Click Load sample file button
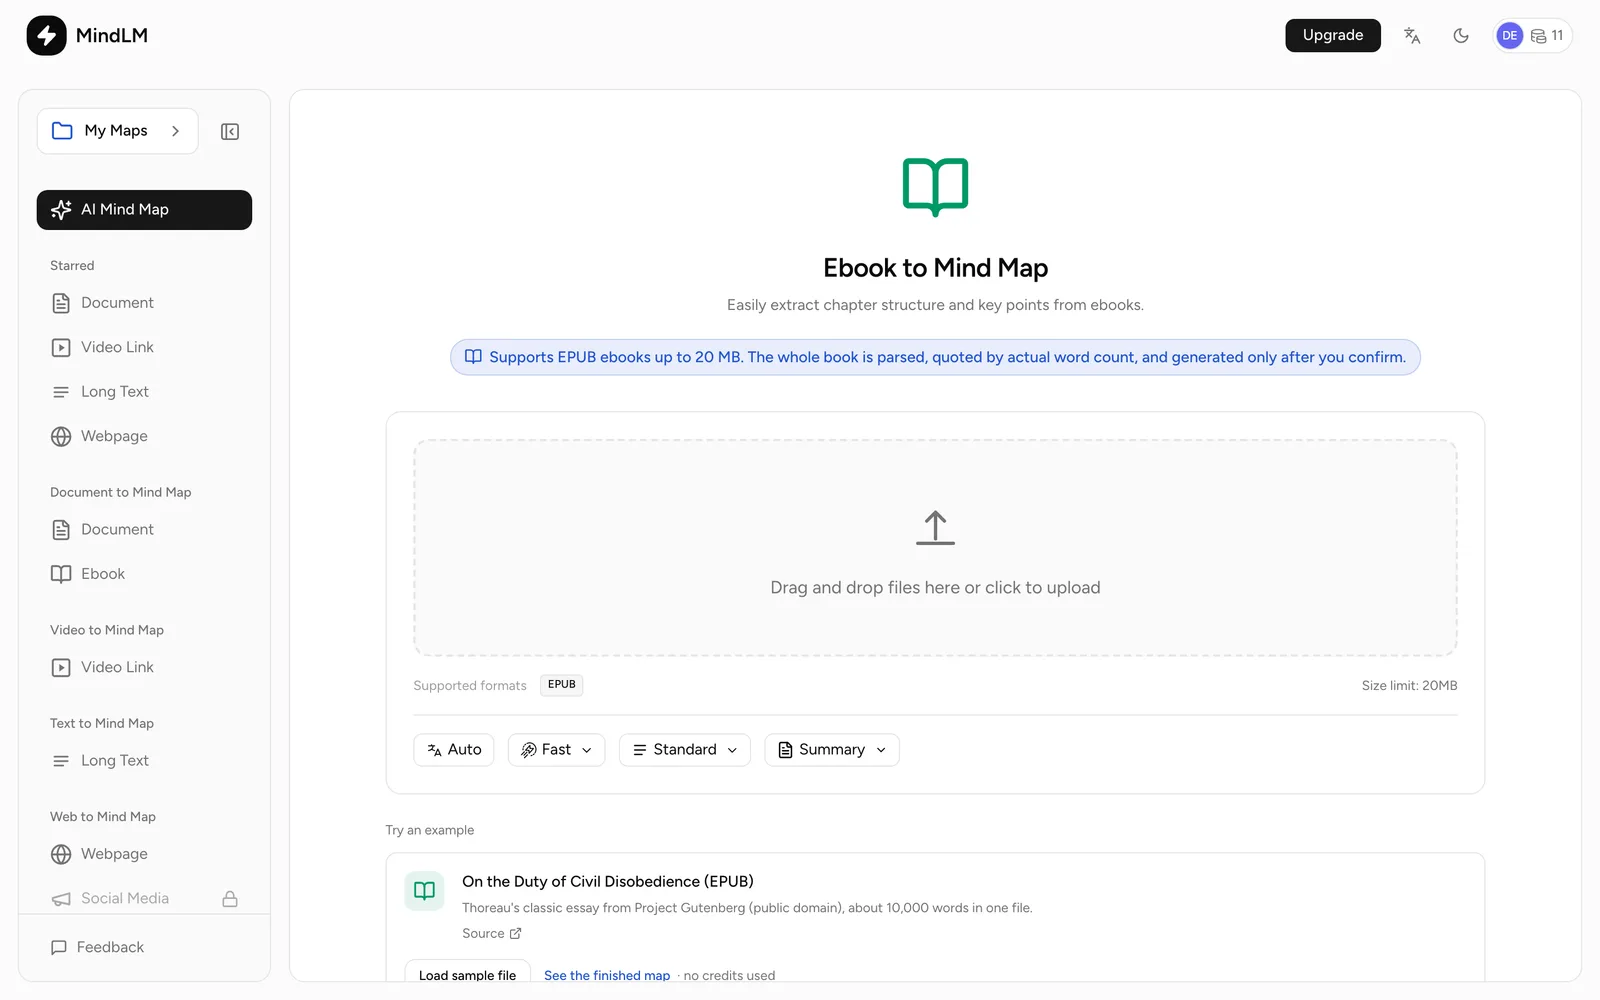 coord(467,975)
